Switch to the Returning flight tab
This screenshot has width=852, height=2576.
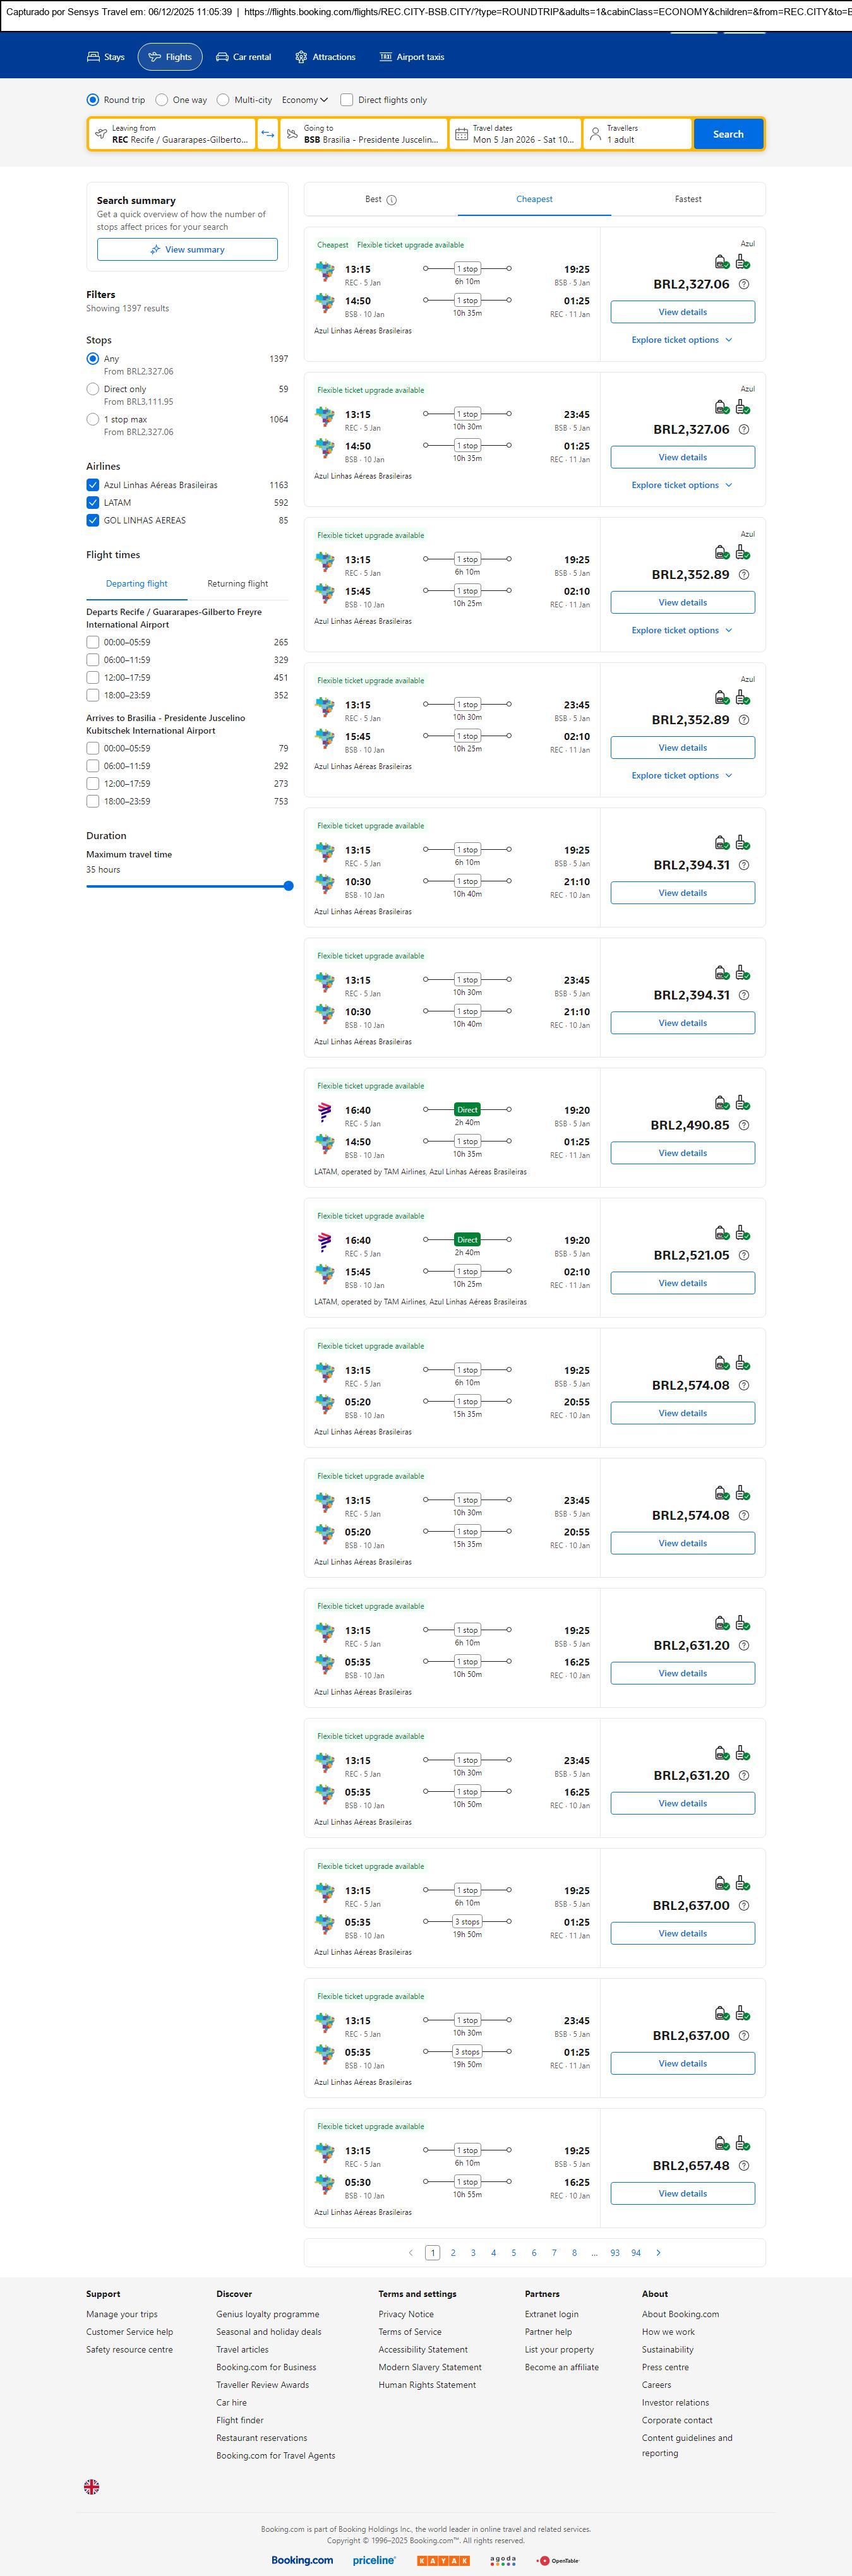tap(237, 584)
